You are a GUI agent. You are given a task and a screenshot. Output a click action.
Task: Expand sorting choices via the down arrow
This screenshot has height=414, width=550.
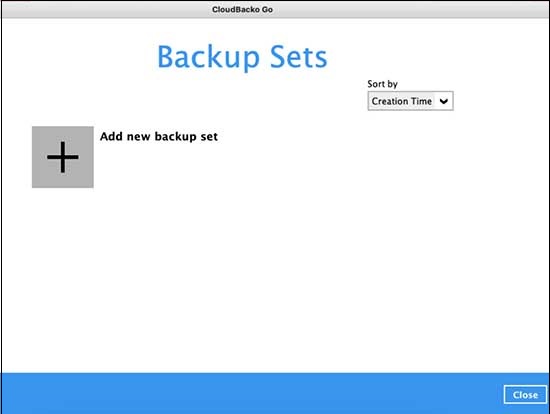(444, 101)
